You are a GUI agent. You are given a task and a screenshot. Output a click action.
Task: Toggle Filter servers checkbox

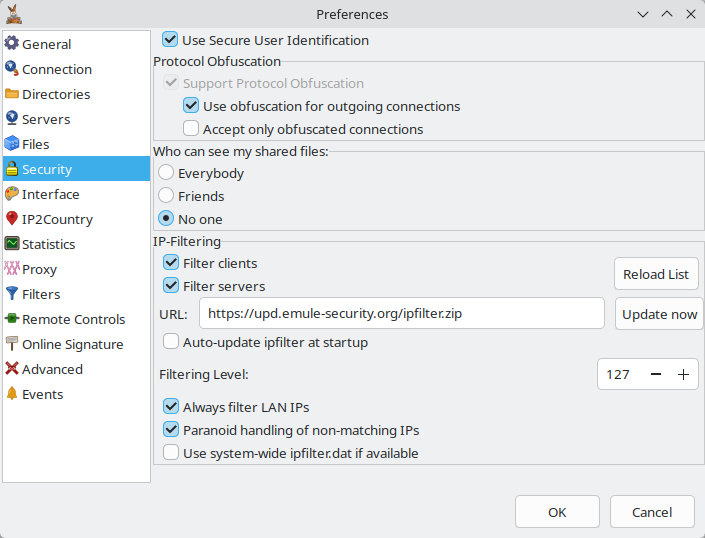pos(171,285)
